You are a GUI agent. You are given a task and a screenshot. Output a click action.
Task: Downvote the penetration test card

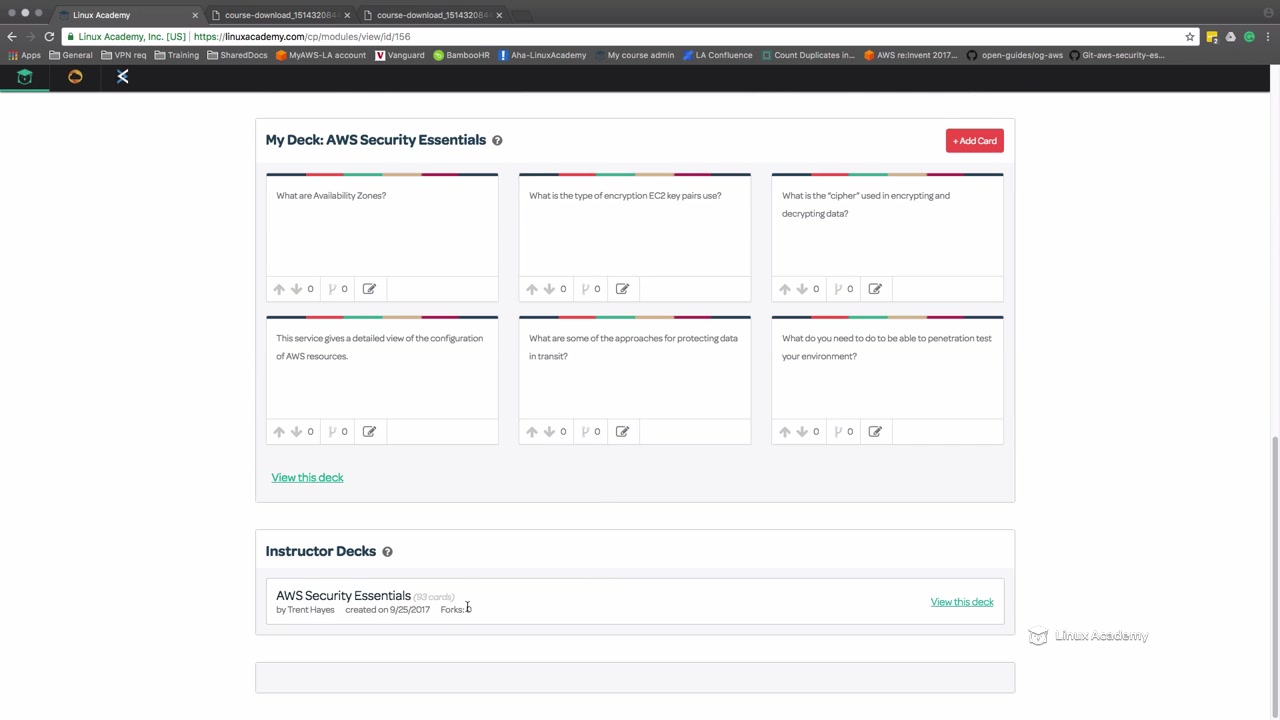tap(802, 432)
